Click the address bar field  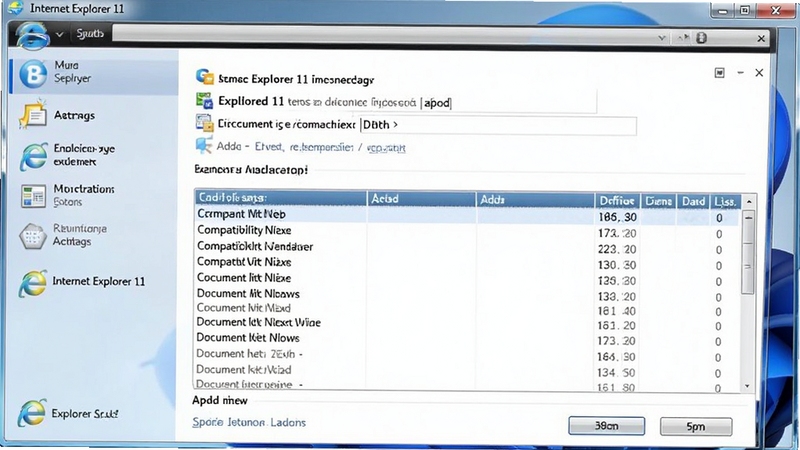(x=384, y=35)
